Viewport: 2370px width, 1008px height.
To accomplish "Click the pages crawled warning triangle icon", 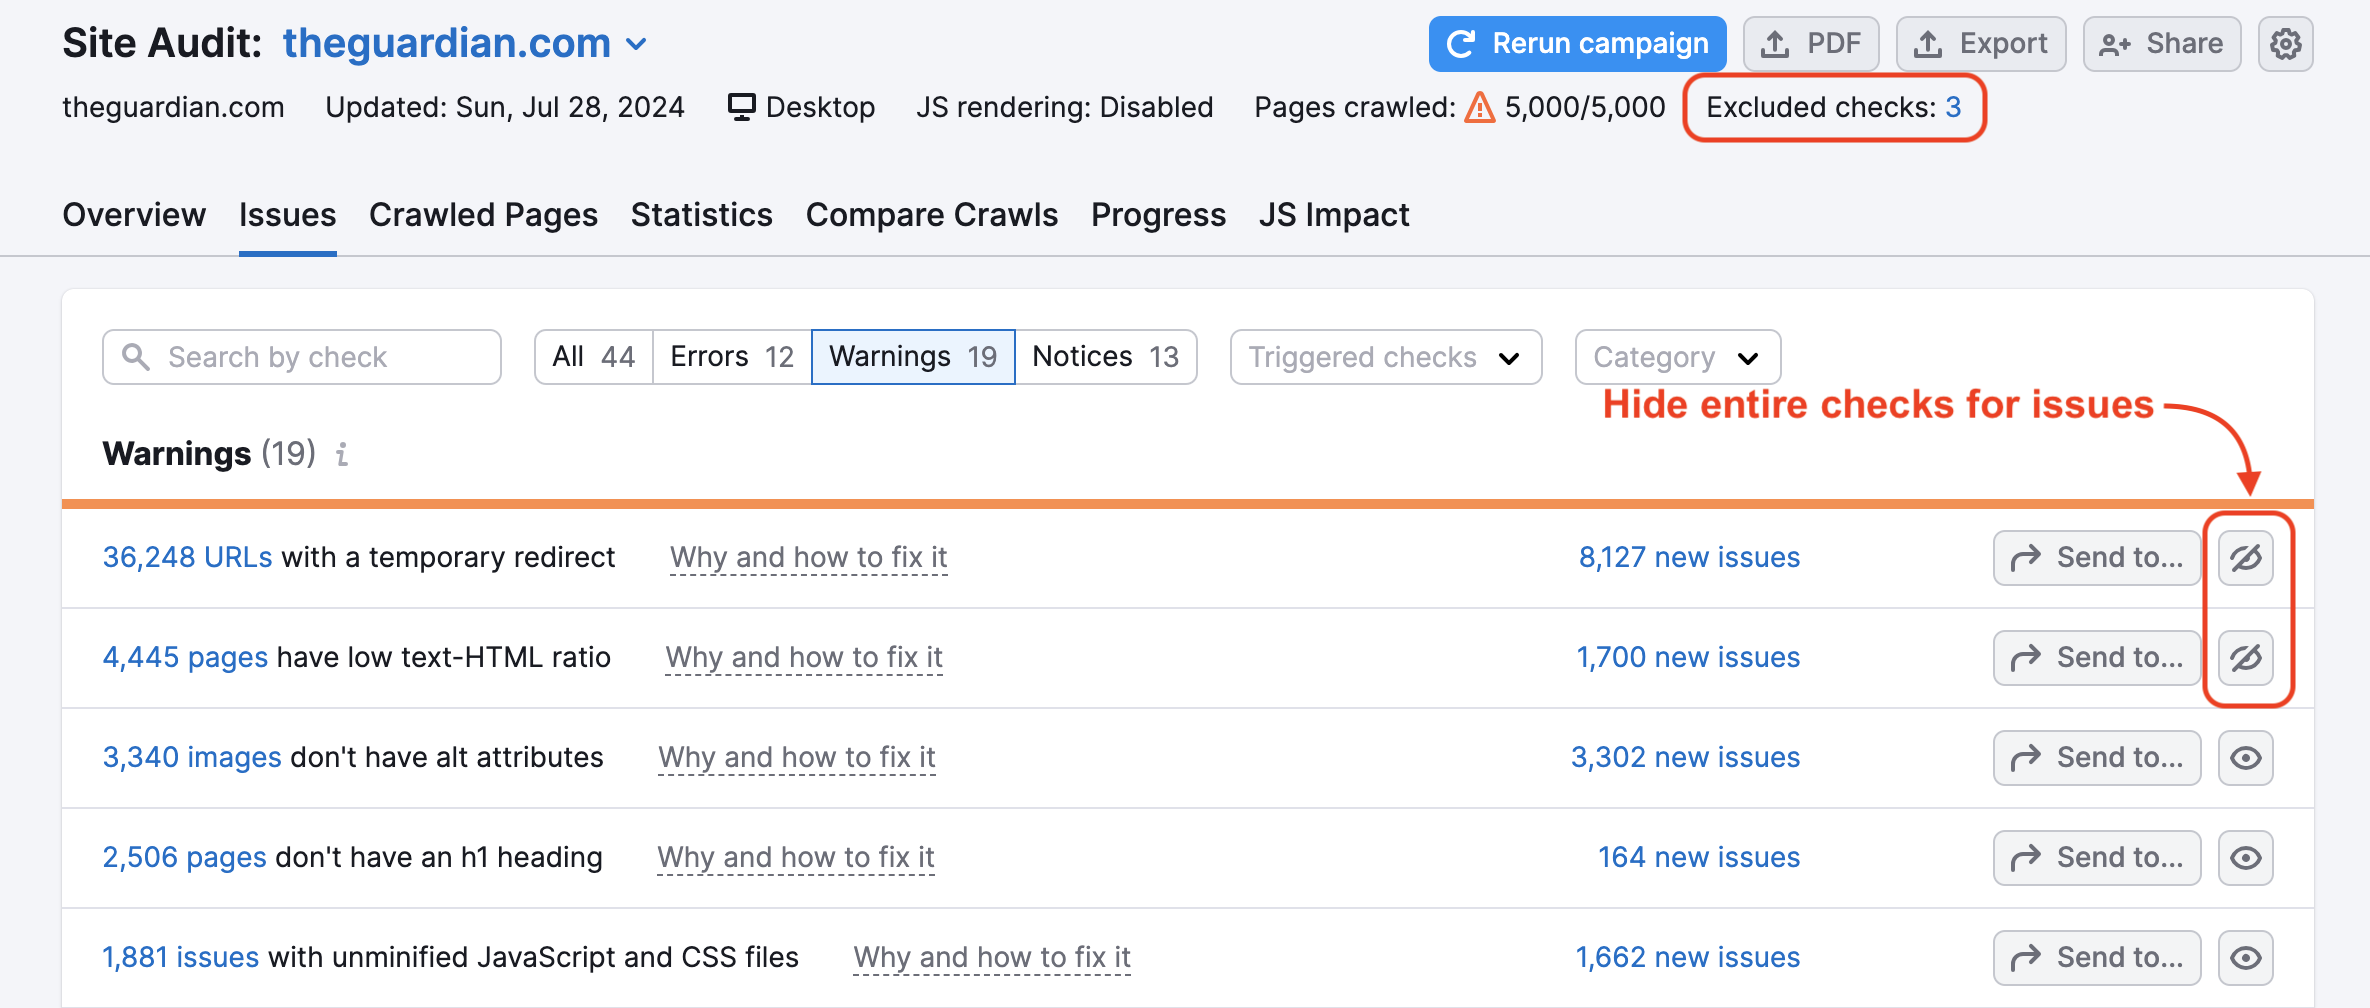I will pos(1477,106).
